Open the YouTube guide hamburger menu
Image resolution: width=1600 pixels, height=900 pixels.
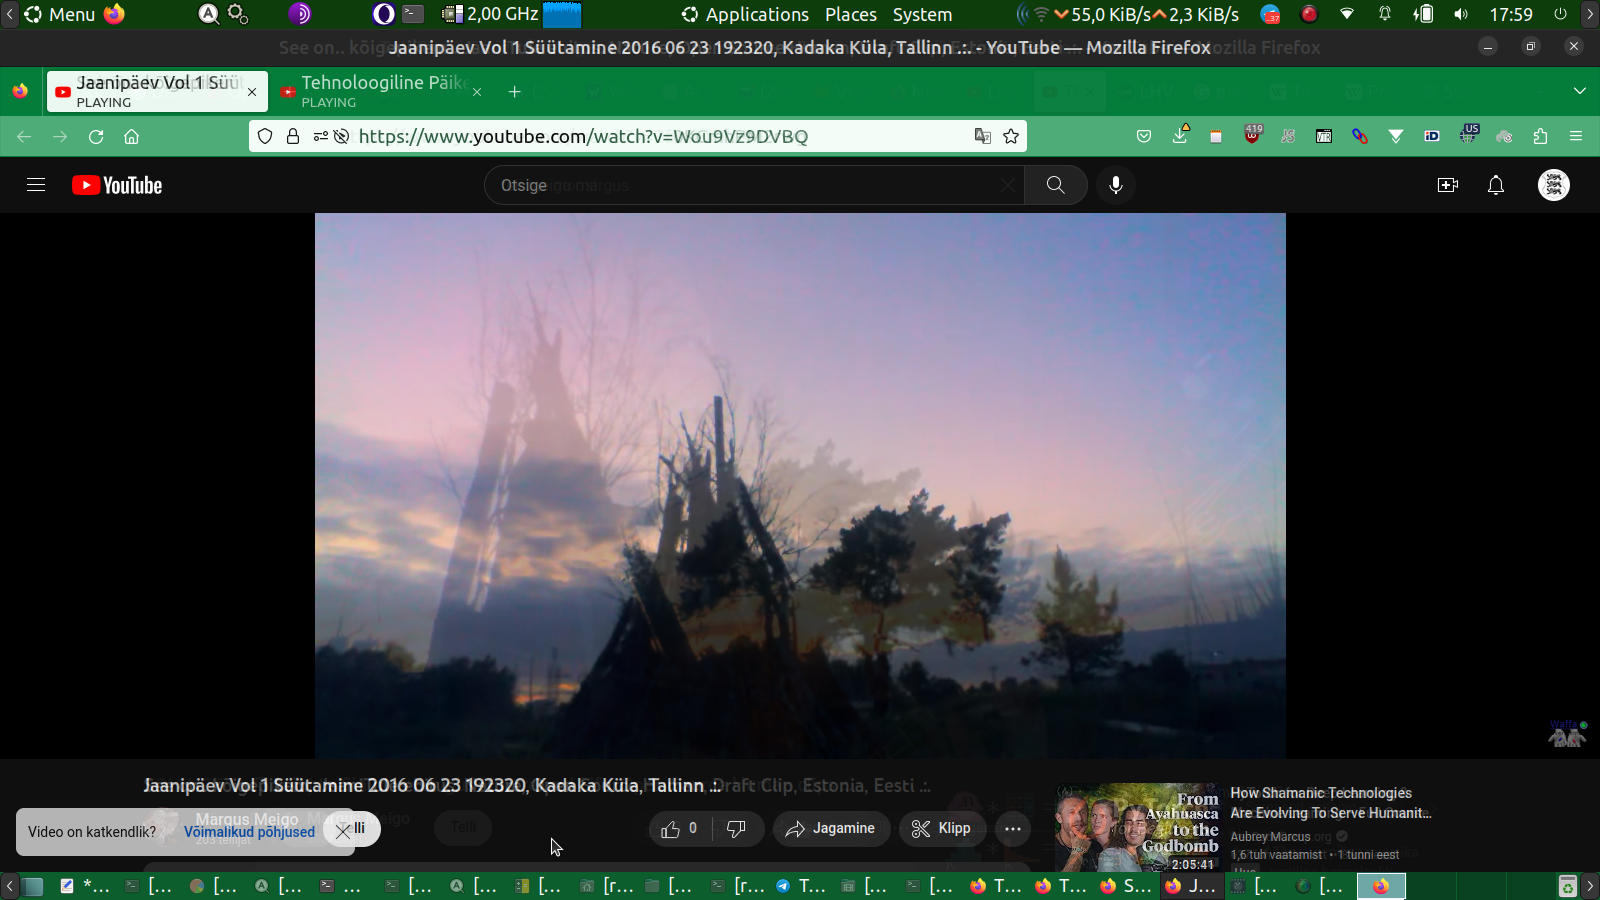click(36, 185)
